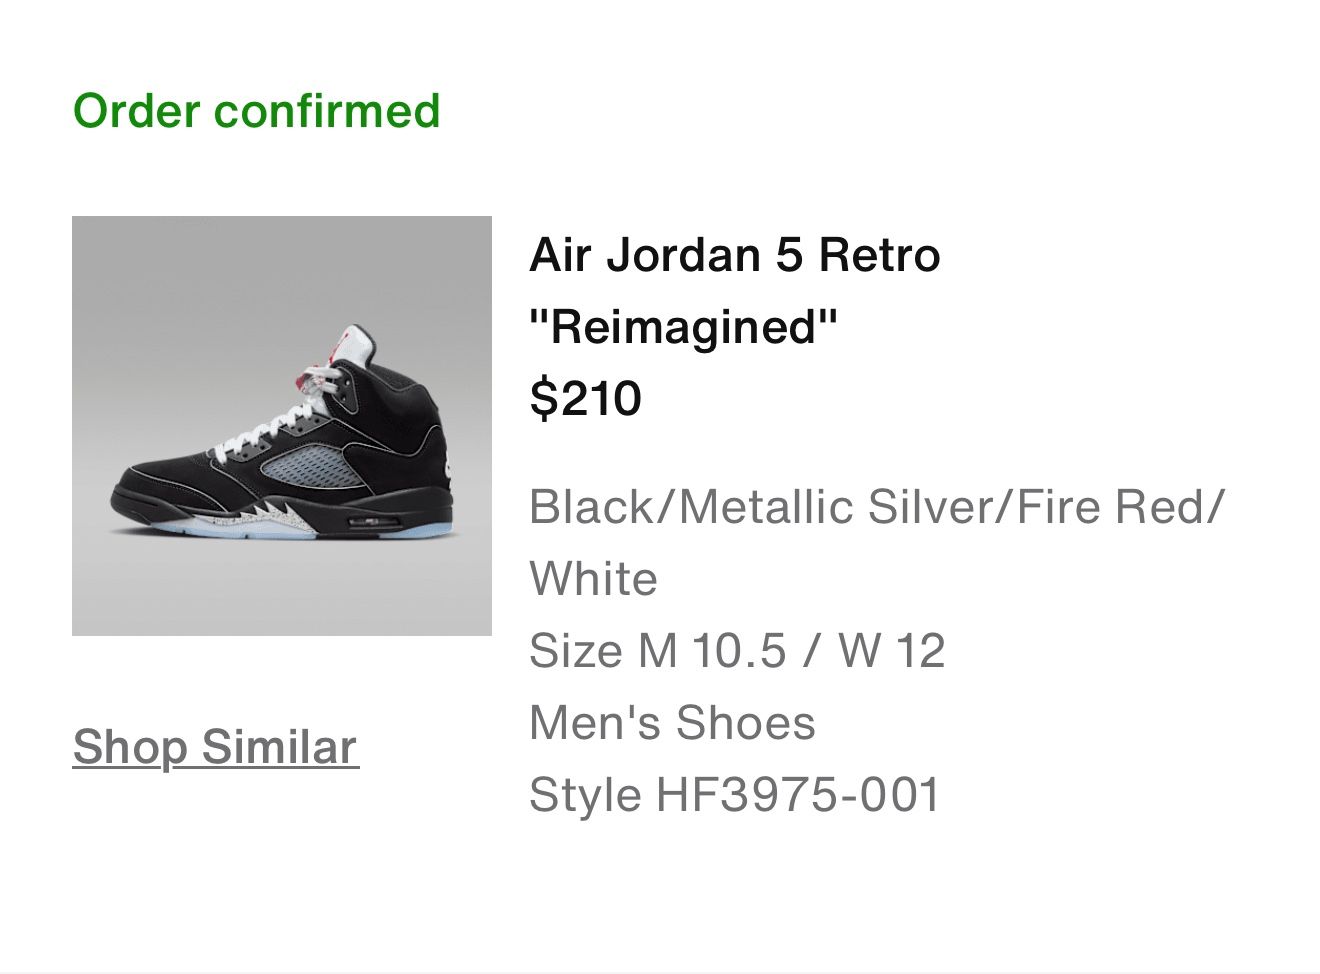Click the style number beside Style label
The width and height of the screenshot is (1320, 974).
(800, 793)
